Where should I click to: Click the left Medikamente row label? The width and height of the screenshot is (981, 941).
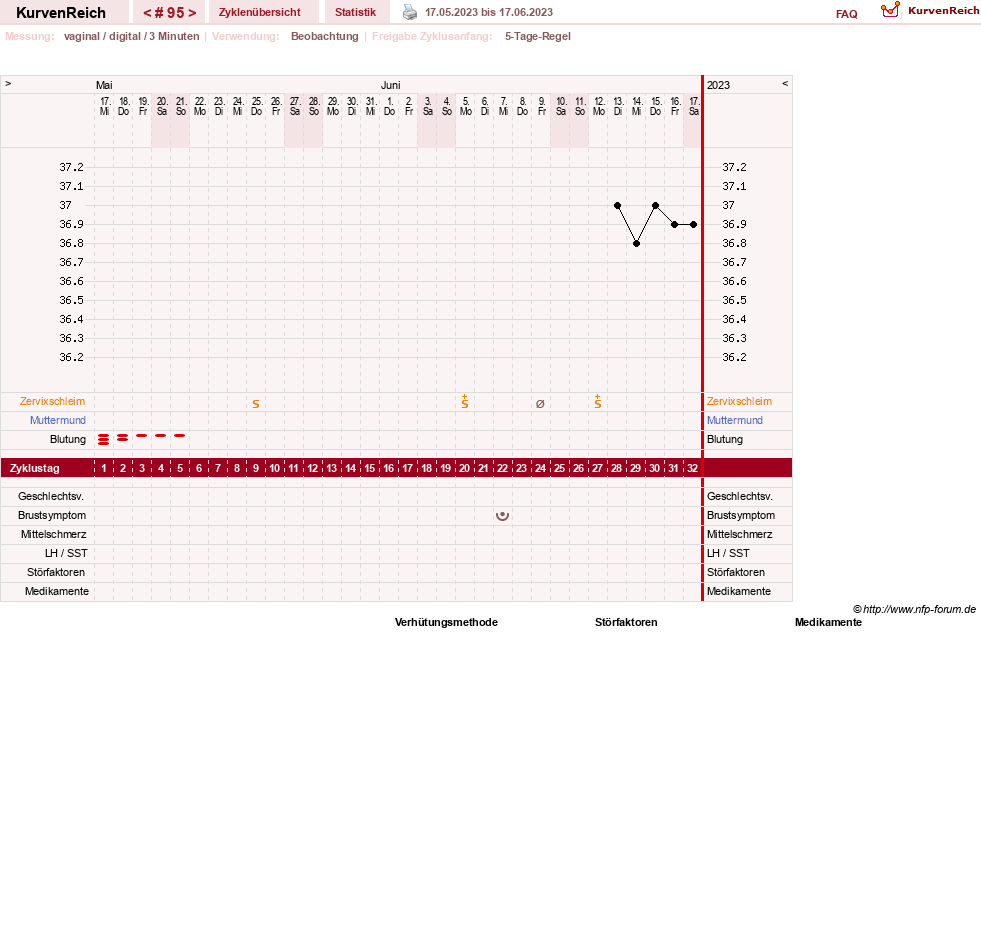coord(57,591)
